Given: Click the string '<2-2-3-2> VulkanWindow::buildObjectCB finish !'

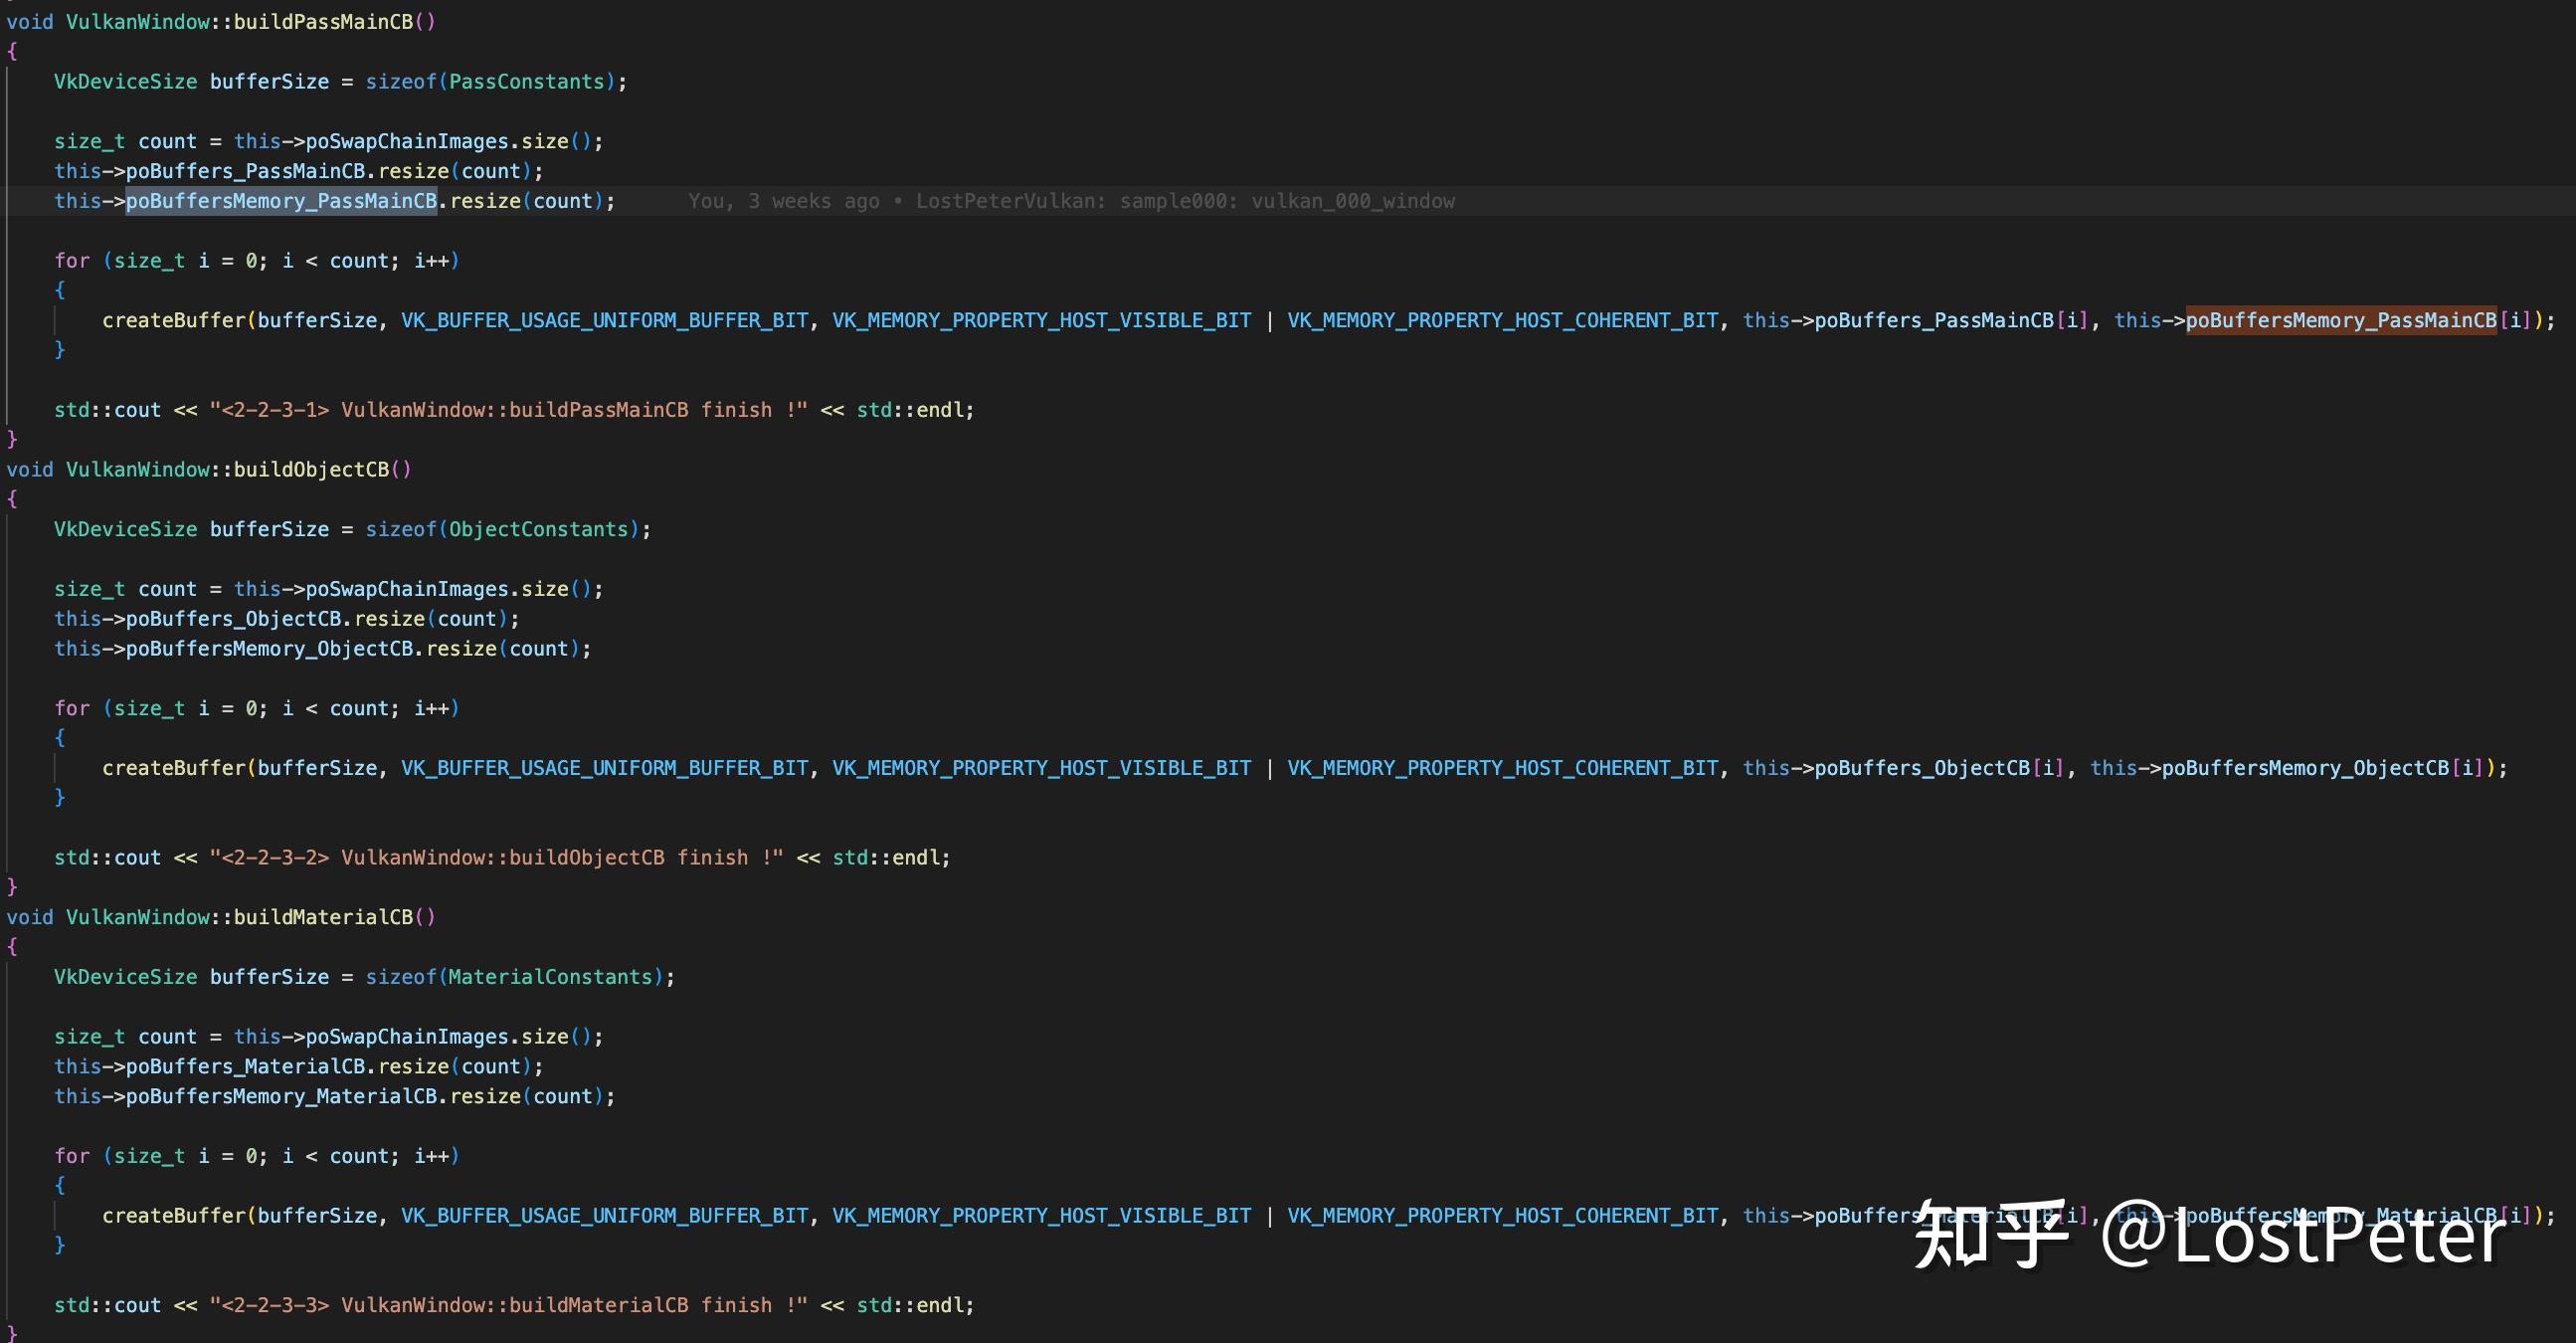Looking at the screenshot, I should [x=496, y=858].
